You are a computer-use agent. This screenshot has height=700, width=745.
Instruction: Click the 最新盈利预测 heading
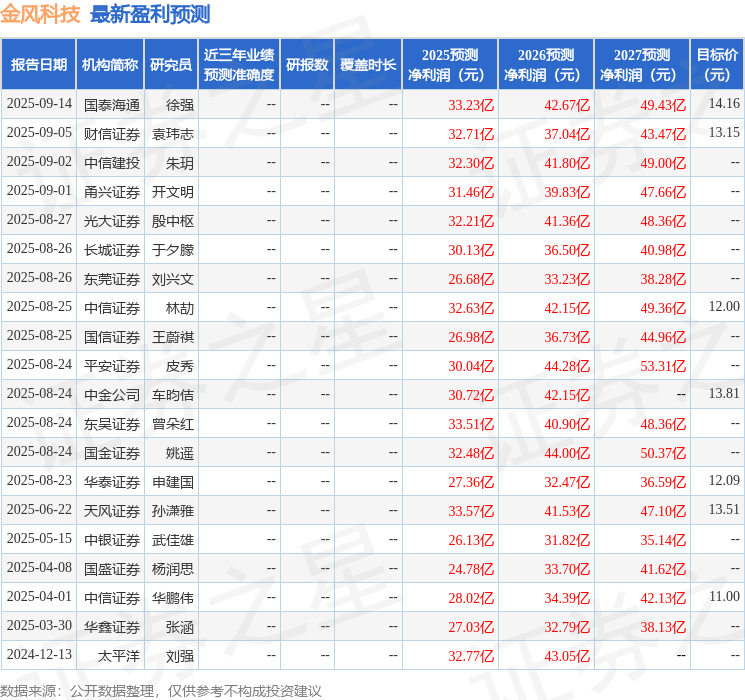[150, 14]
